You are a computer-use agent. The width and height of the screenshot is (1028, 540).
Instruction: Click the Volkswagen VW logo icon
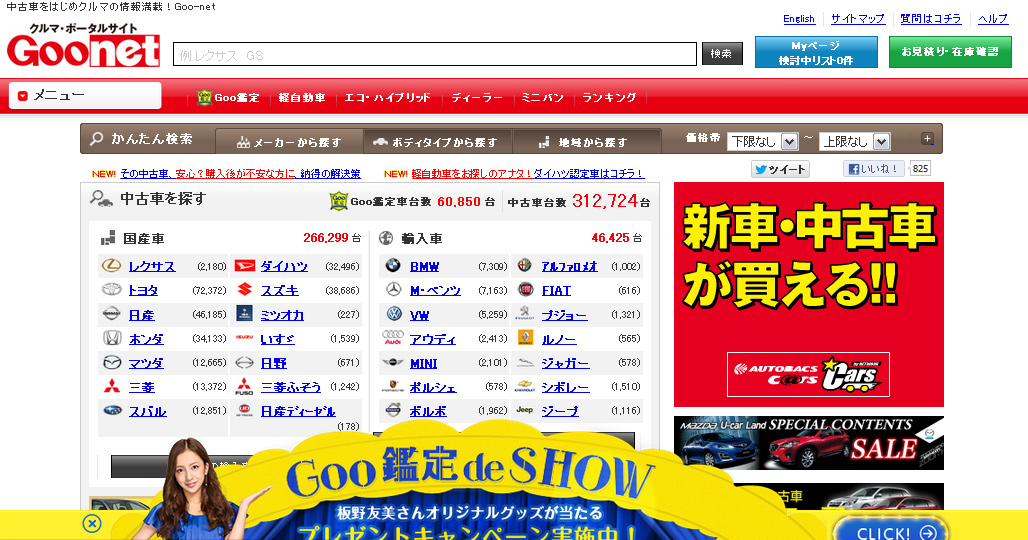(x=393, y=314)
